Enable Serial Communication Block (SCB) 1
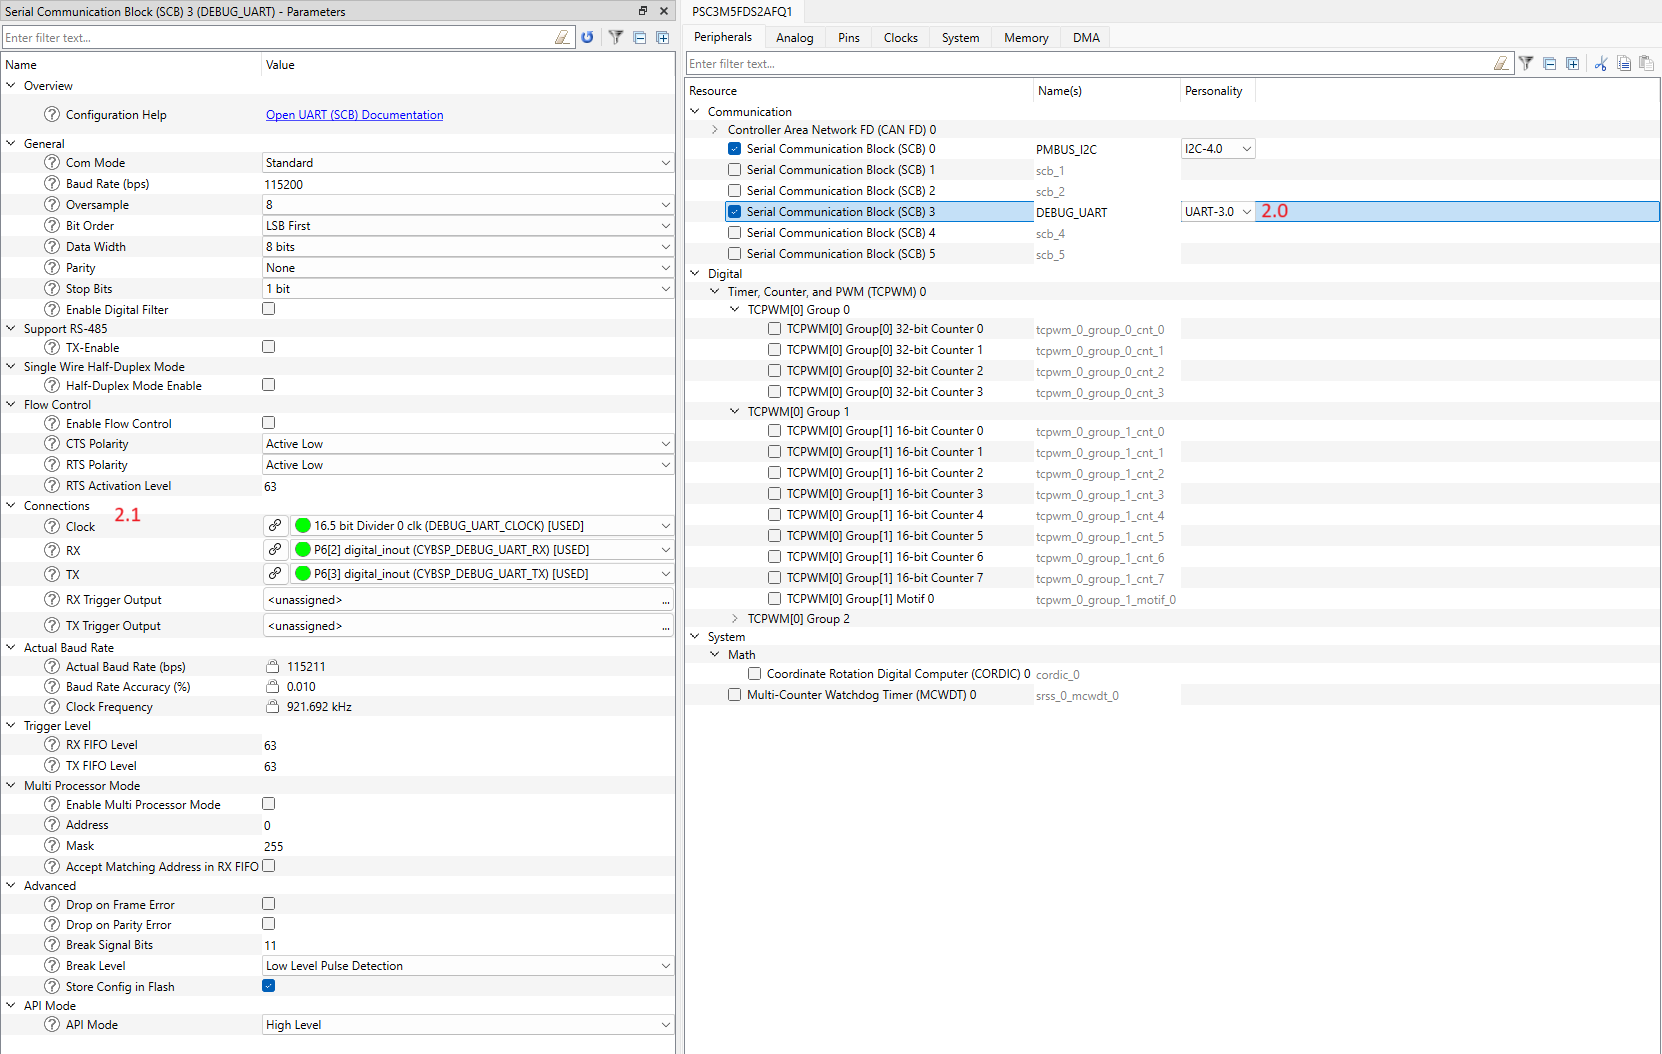This screenshot has width=1662, height=1054. (735, 170)
